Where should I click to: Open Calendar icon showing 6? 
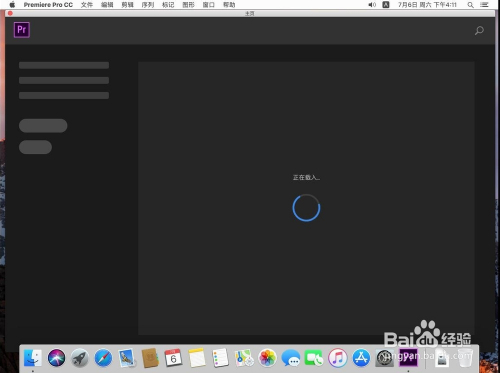(x=173, y=358)
